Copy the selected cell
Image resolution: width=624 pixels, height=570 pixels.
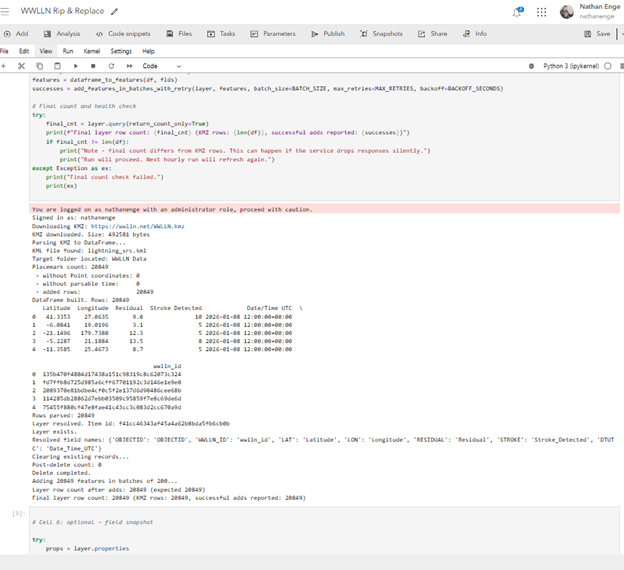coord(39,66)
